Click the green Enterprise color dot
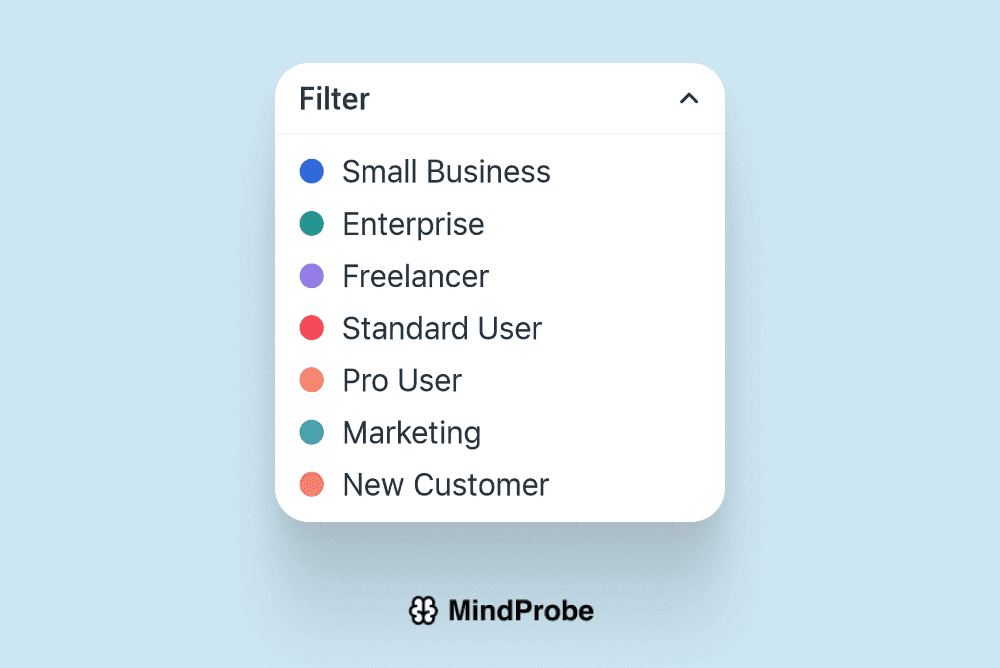Screen dimensions: 1000x668 click(x=312, y=224)
